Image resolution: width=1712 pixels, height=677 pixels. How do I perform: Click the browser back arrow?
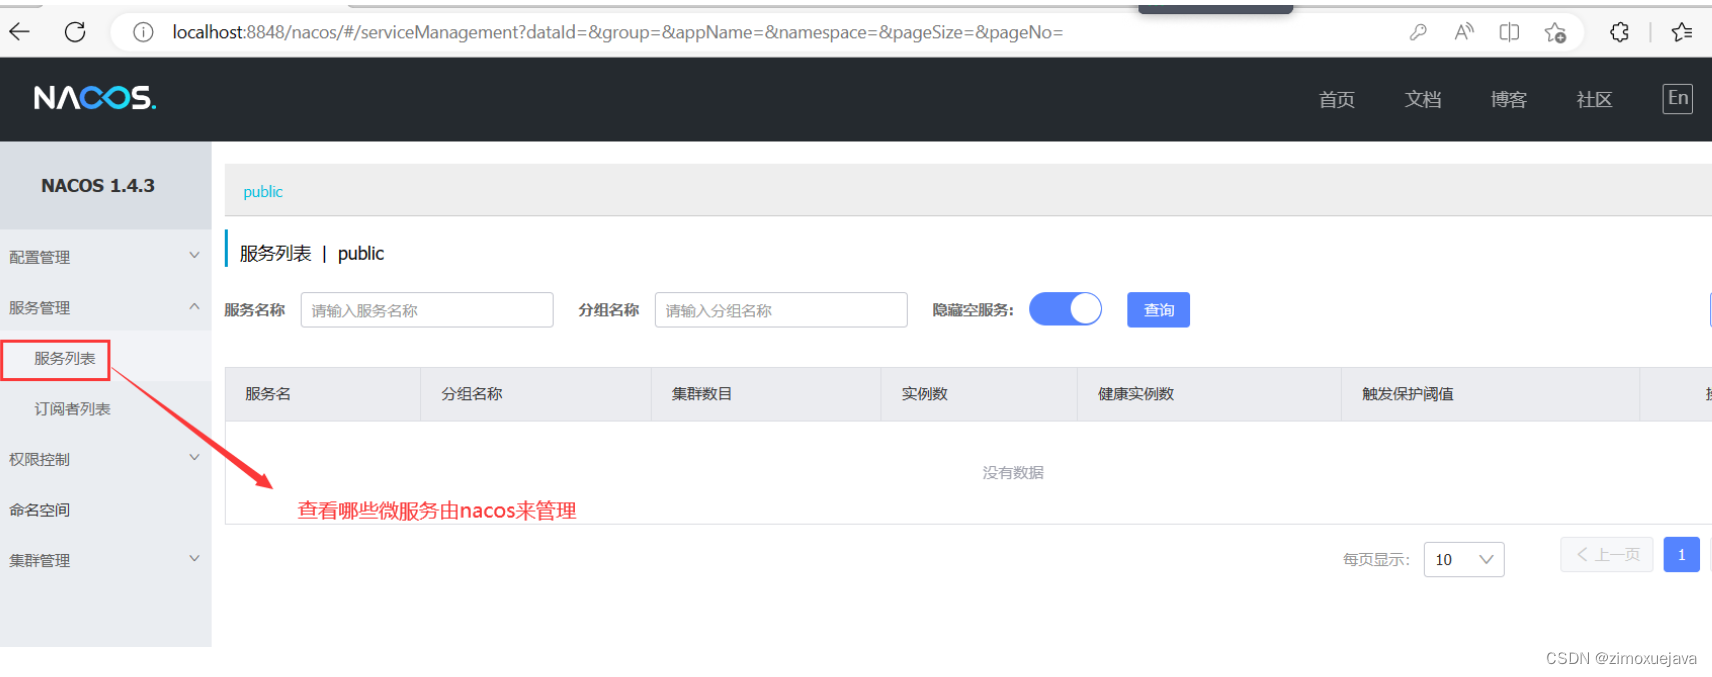click(x=19, y=32)
